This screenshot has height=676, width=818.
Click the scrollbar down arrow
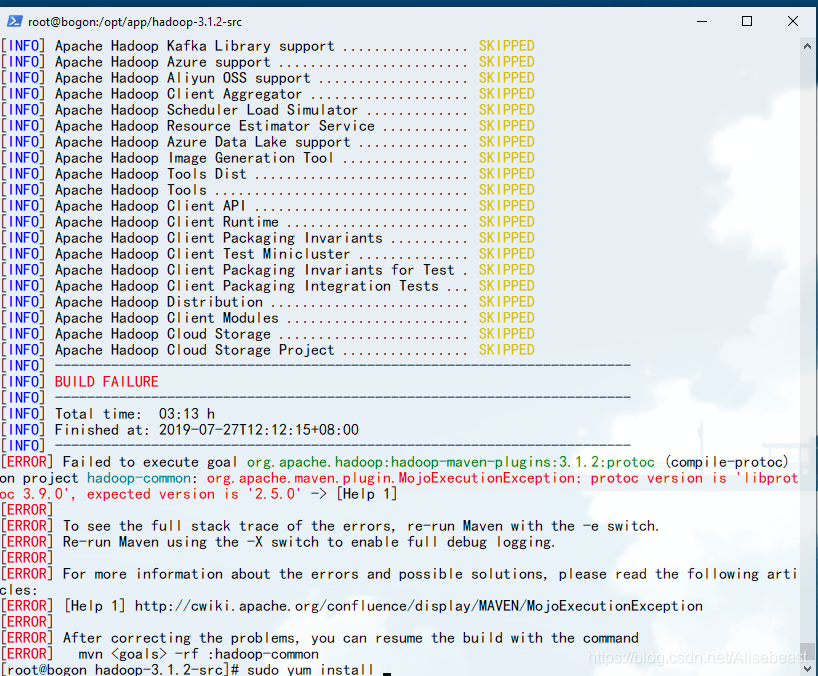point(808,668)
